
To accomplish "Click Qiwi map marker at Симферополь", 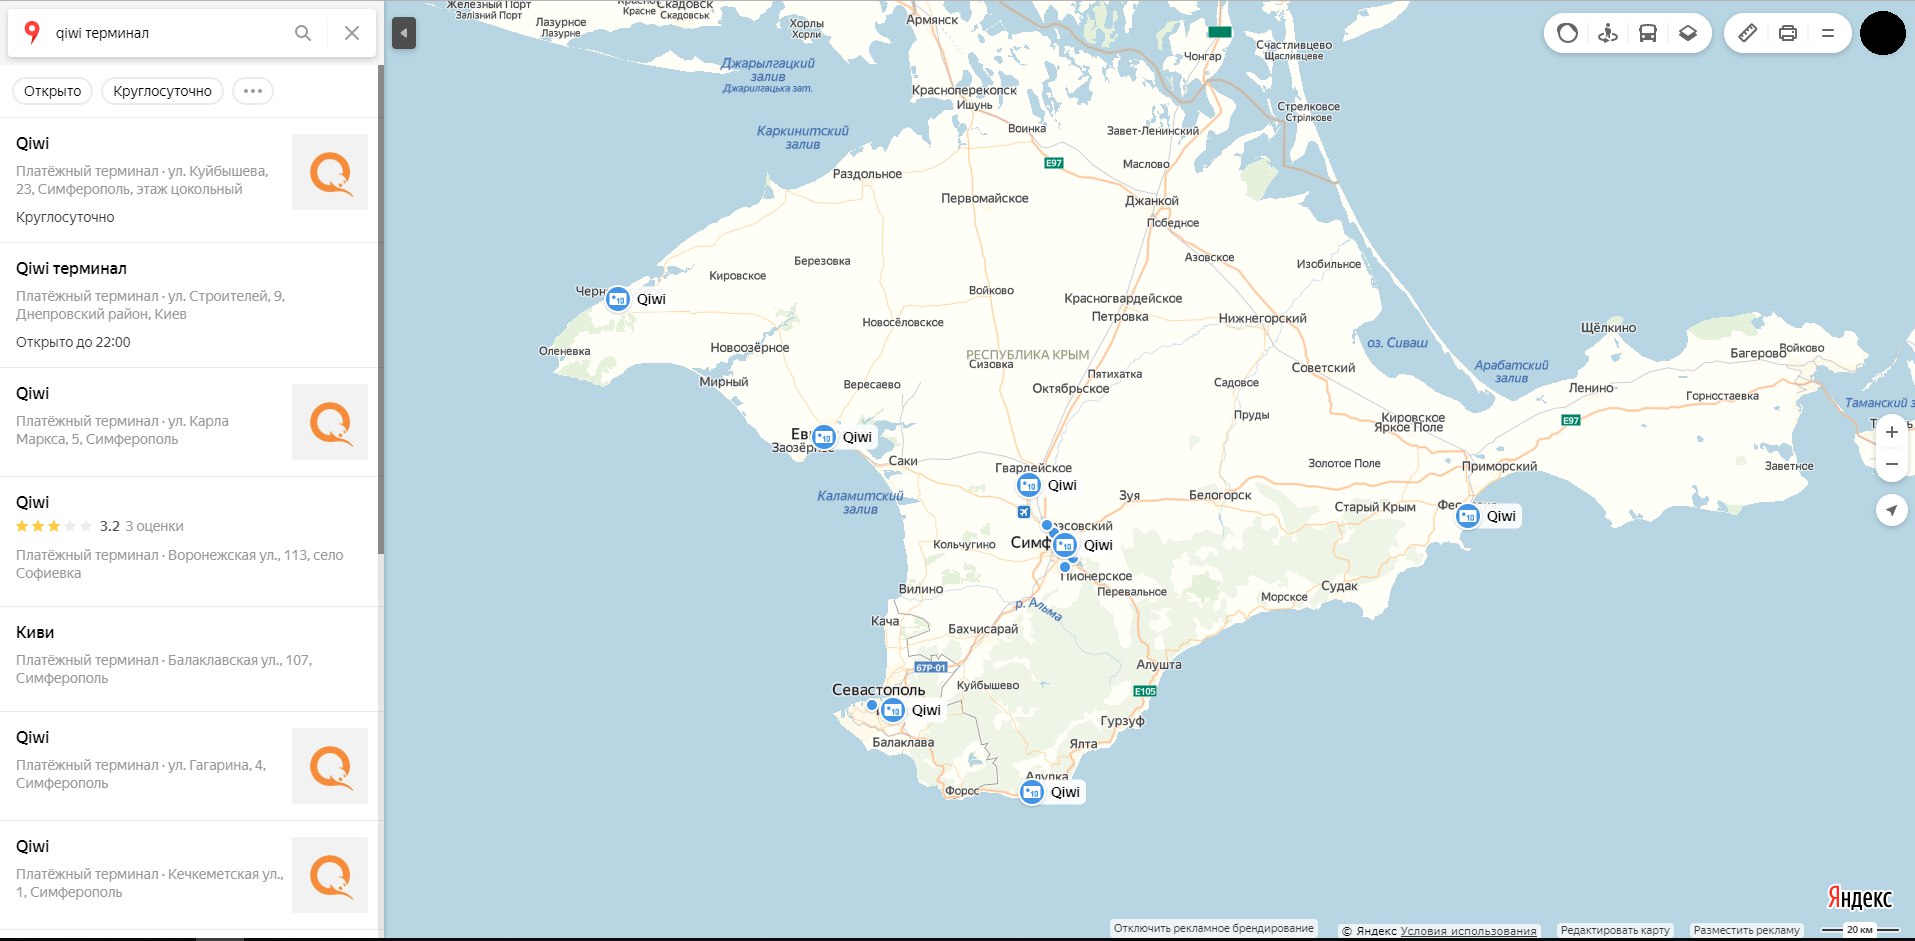I will [1065, 545].
